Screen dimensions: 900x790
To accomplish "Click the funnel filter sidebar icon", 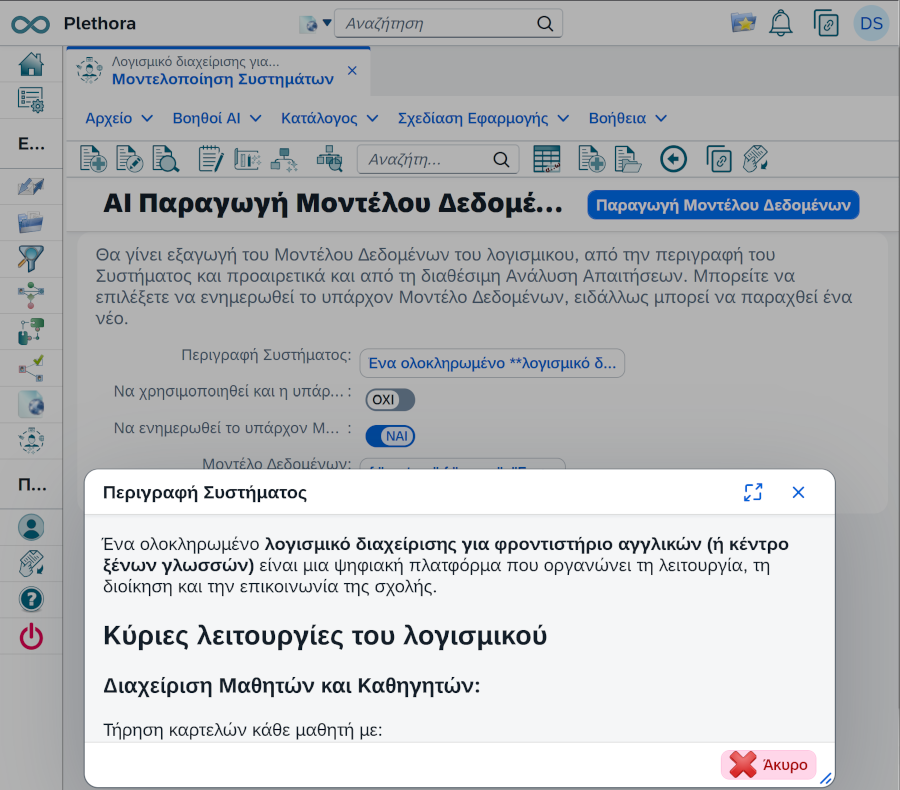I will tap(31, 258).
